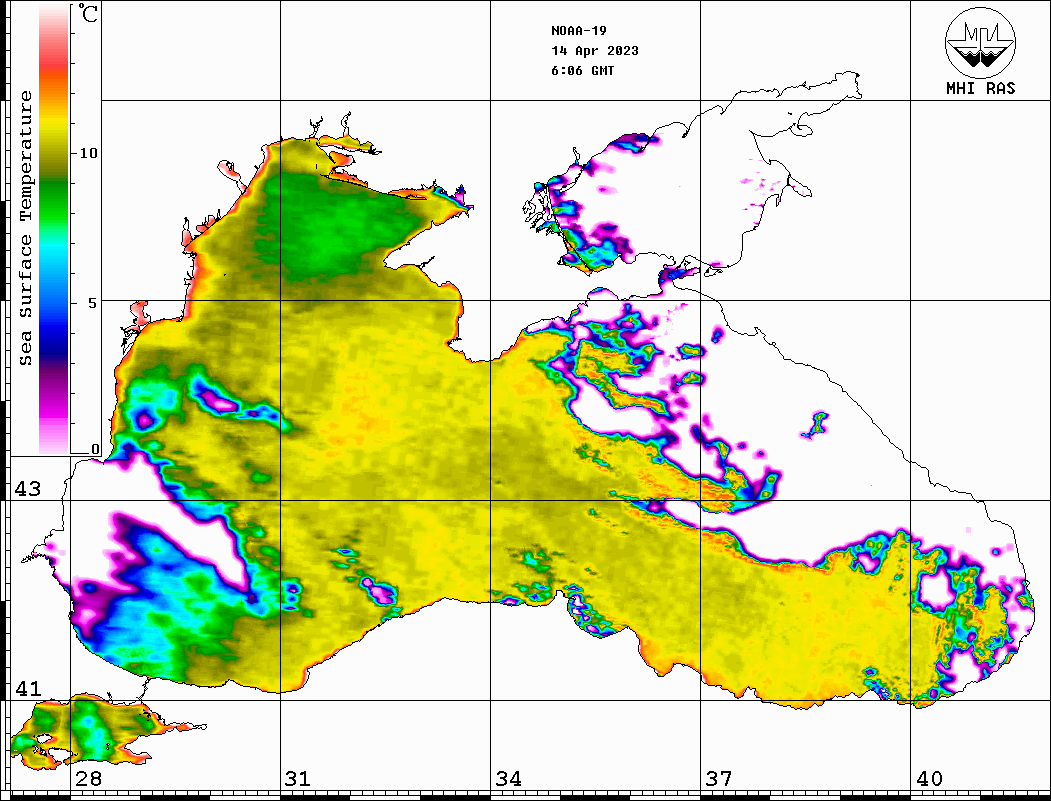Click the longitude label "34"
The height and width of the screenshot is (801, 1051).
coord(509,778)
